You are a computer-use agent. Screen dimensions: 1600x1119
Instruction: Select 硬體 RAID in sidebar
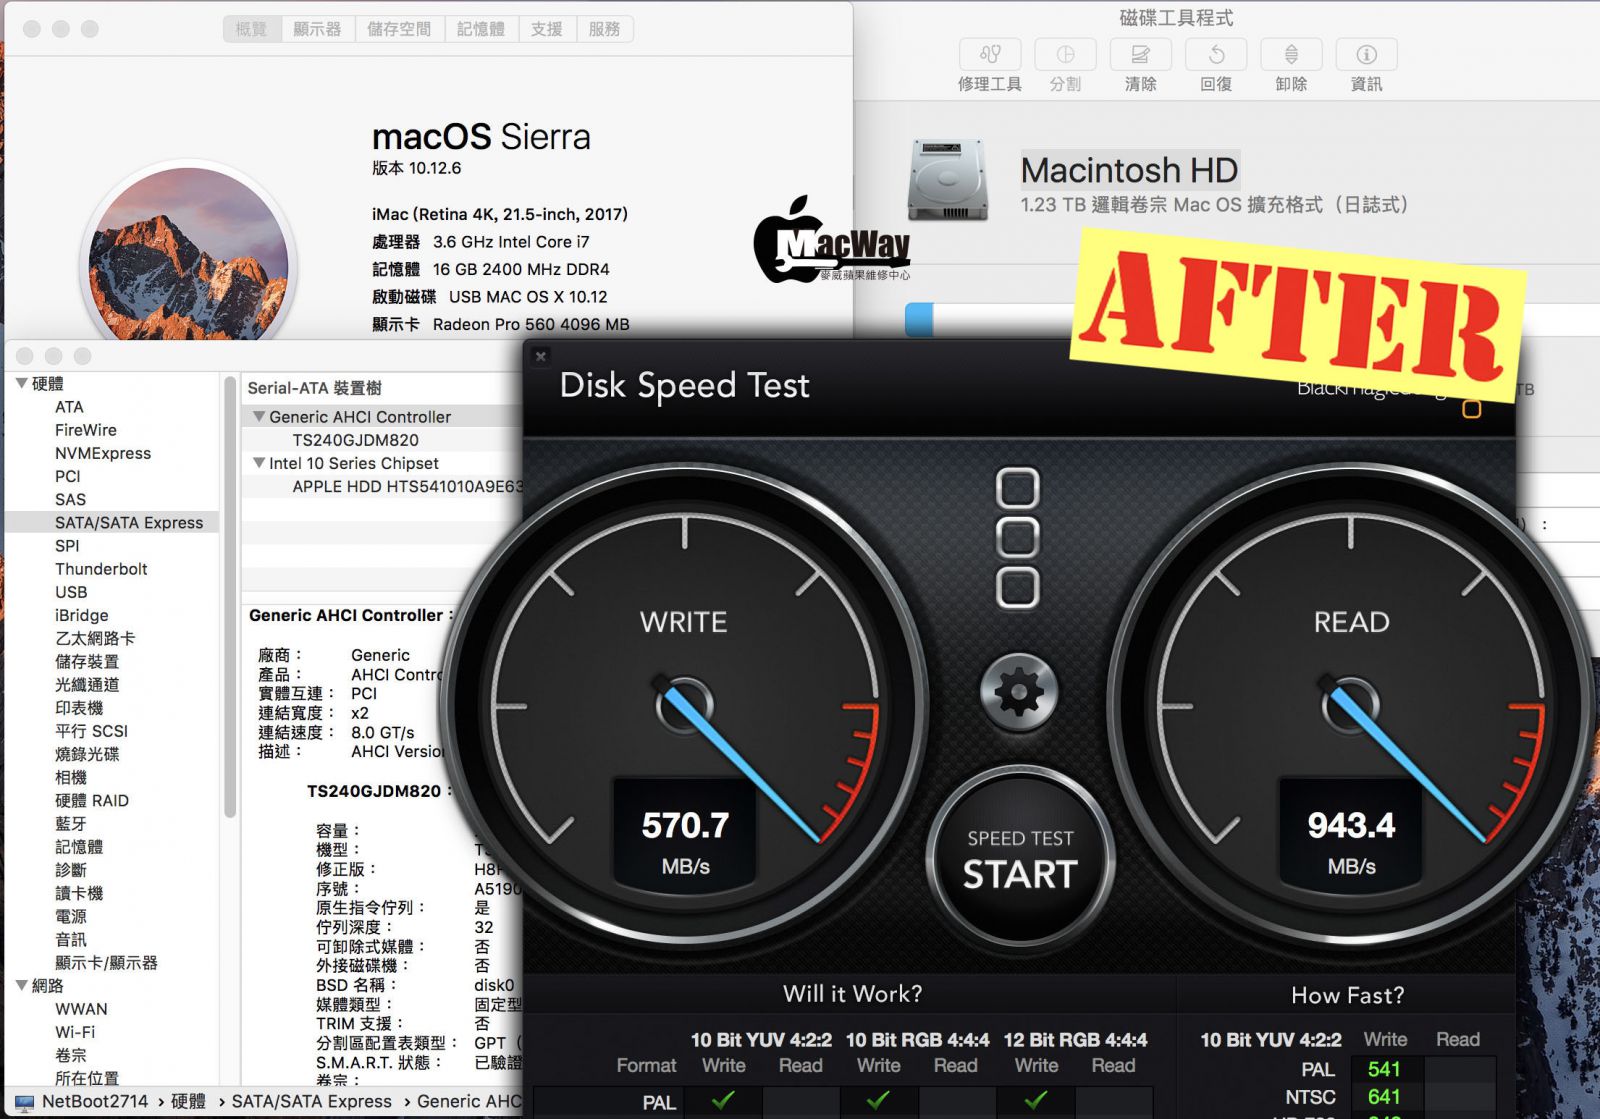click(x=92, y=800)
